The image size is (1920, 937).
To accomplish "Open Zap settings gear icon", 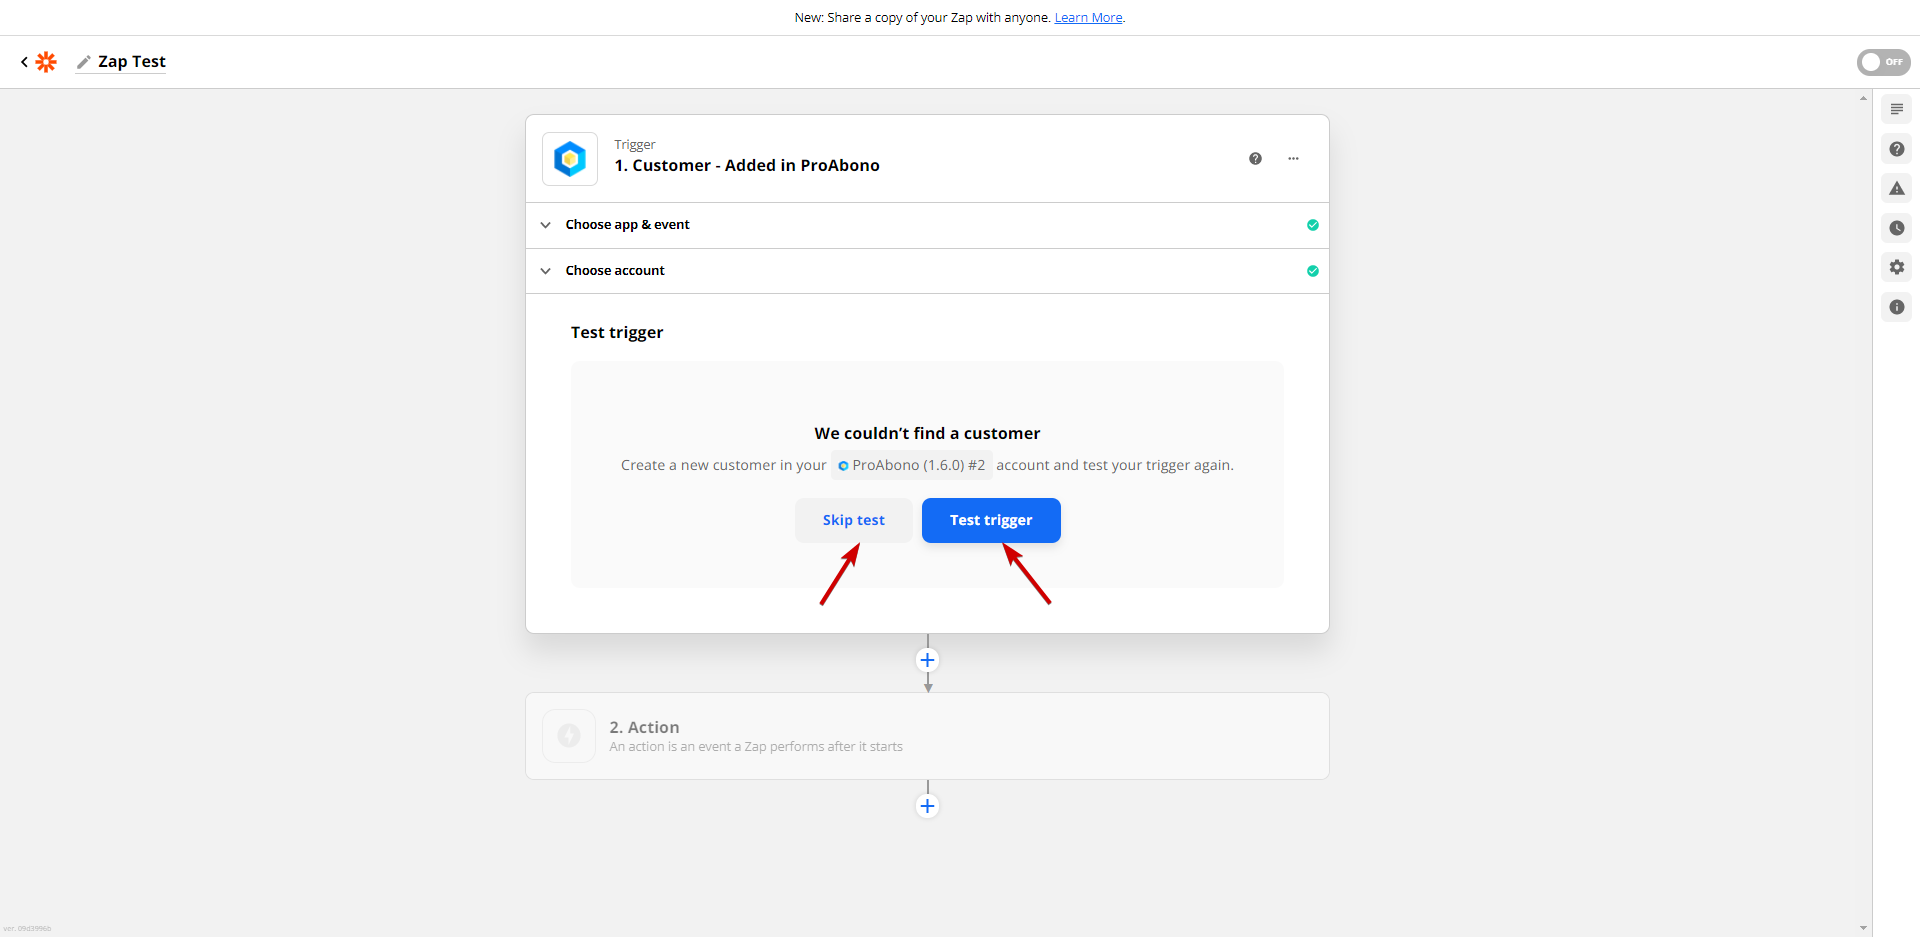I will click(1896, 267).
